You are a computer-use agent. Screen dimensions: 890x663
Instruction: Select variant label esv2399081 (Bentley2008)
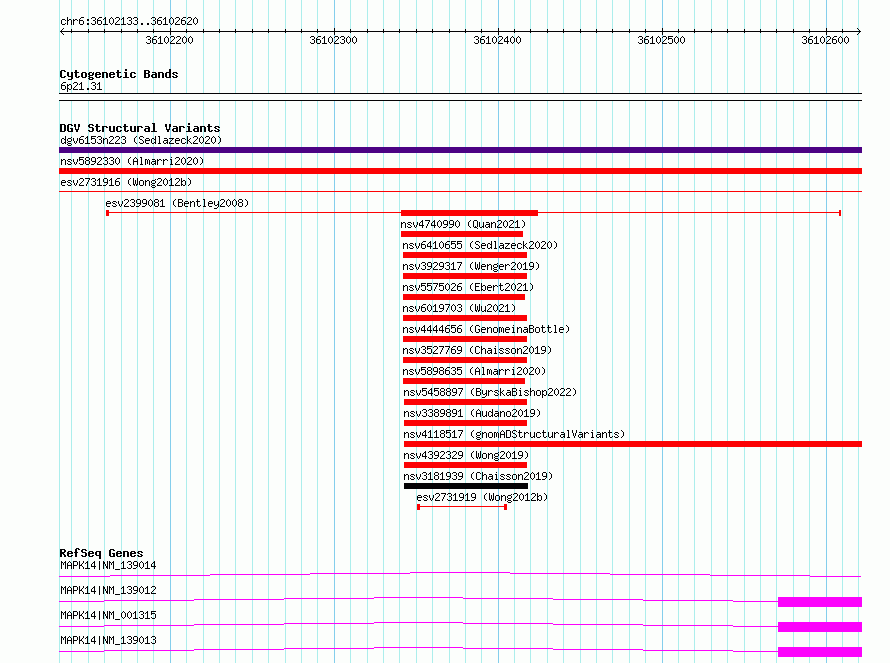tap(177, 203)
